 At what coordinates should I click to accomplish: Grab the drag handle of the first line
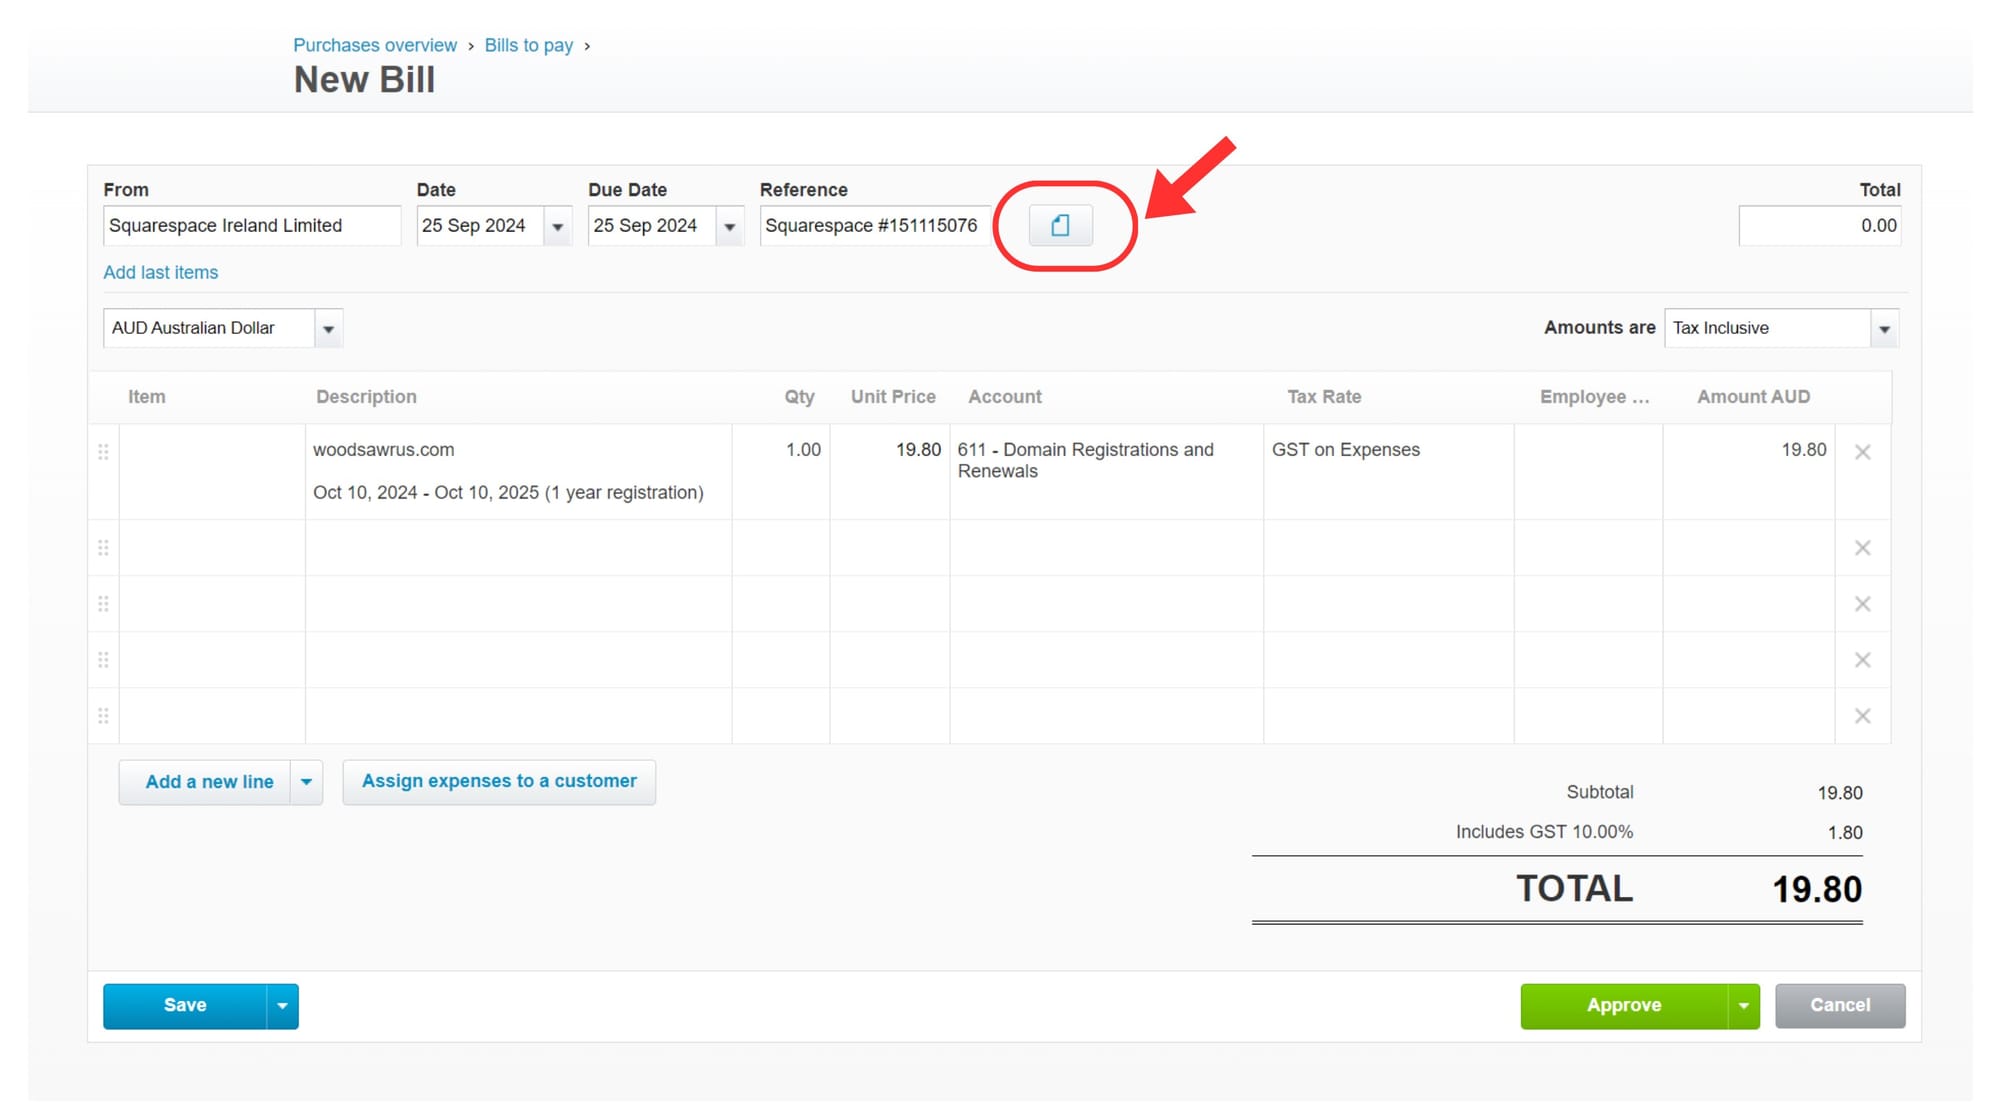point(103,452)
